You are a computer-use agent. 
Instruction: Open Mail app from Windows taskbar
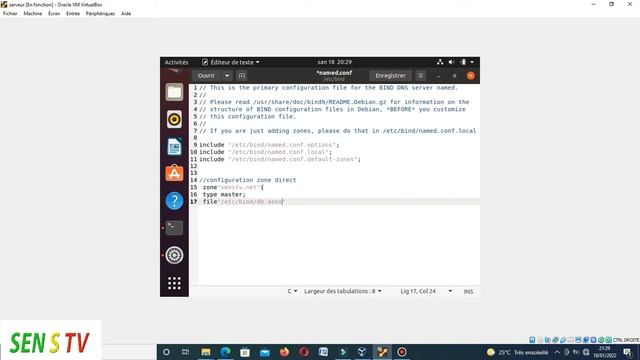tap(264, 352)
